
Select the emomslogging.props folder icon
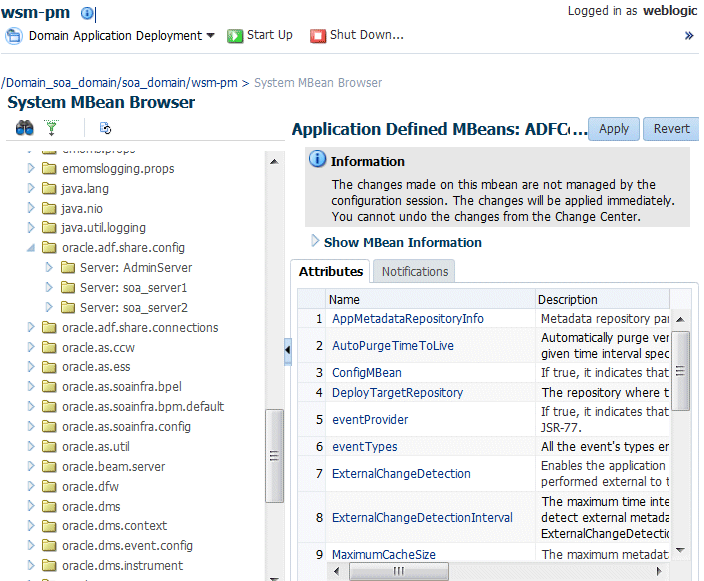(49, 168)
